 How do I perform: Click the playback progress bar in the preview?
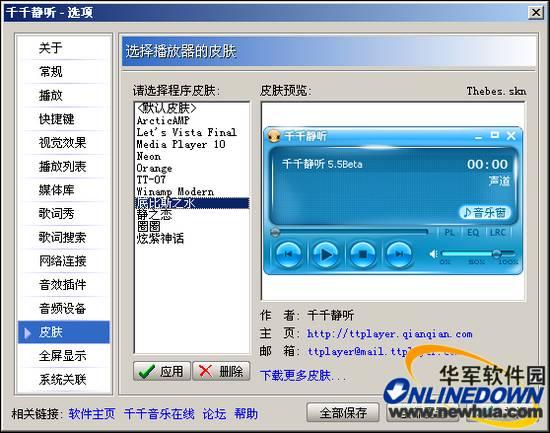point(349,232)
